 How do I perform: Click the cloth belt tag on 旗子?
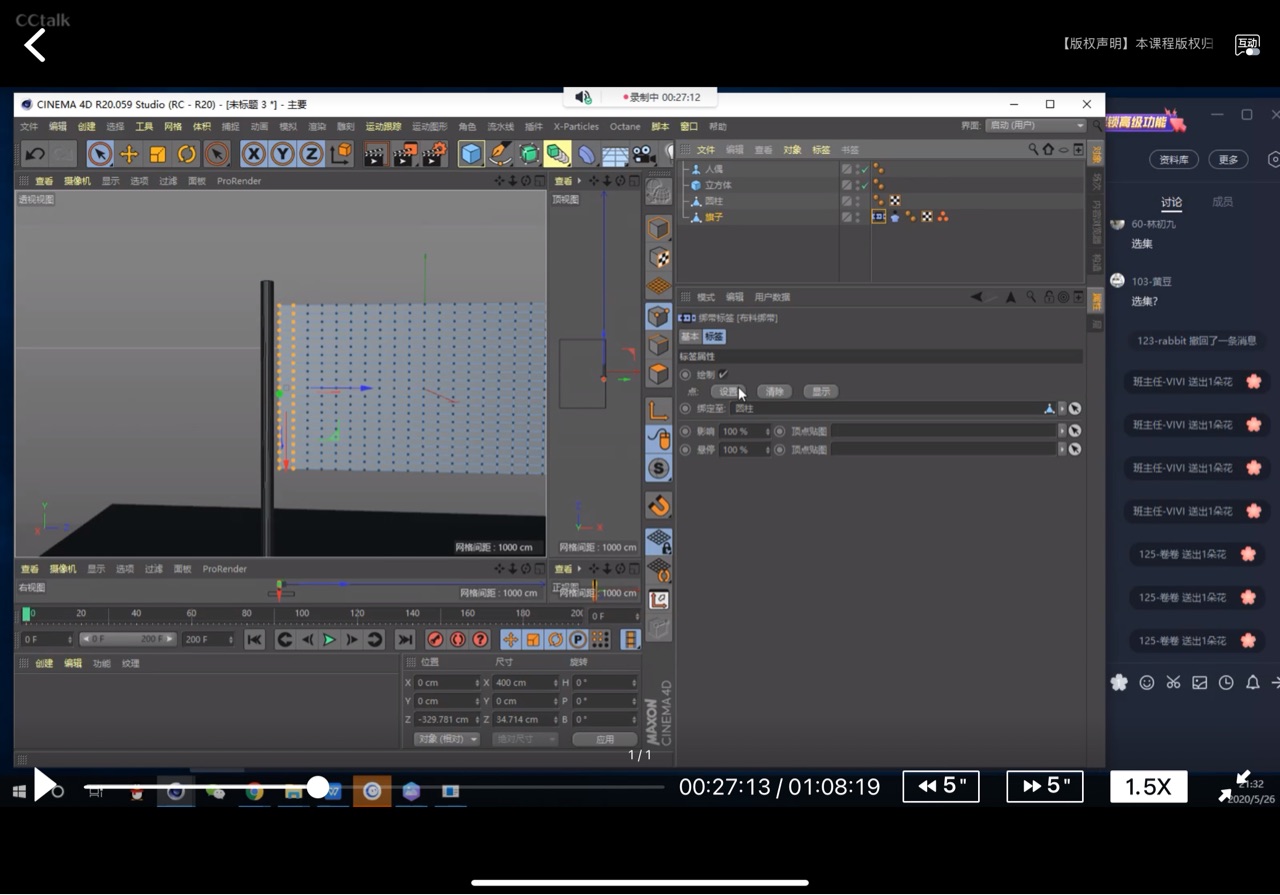coord(878,217)
